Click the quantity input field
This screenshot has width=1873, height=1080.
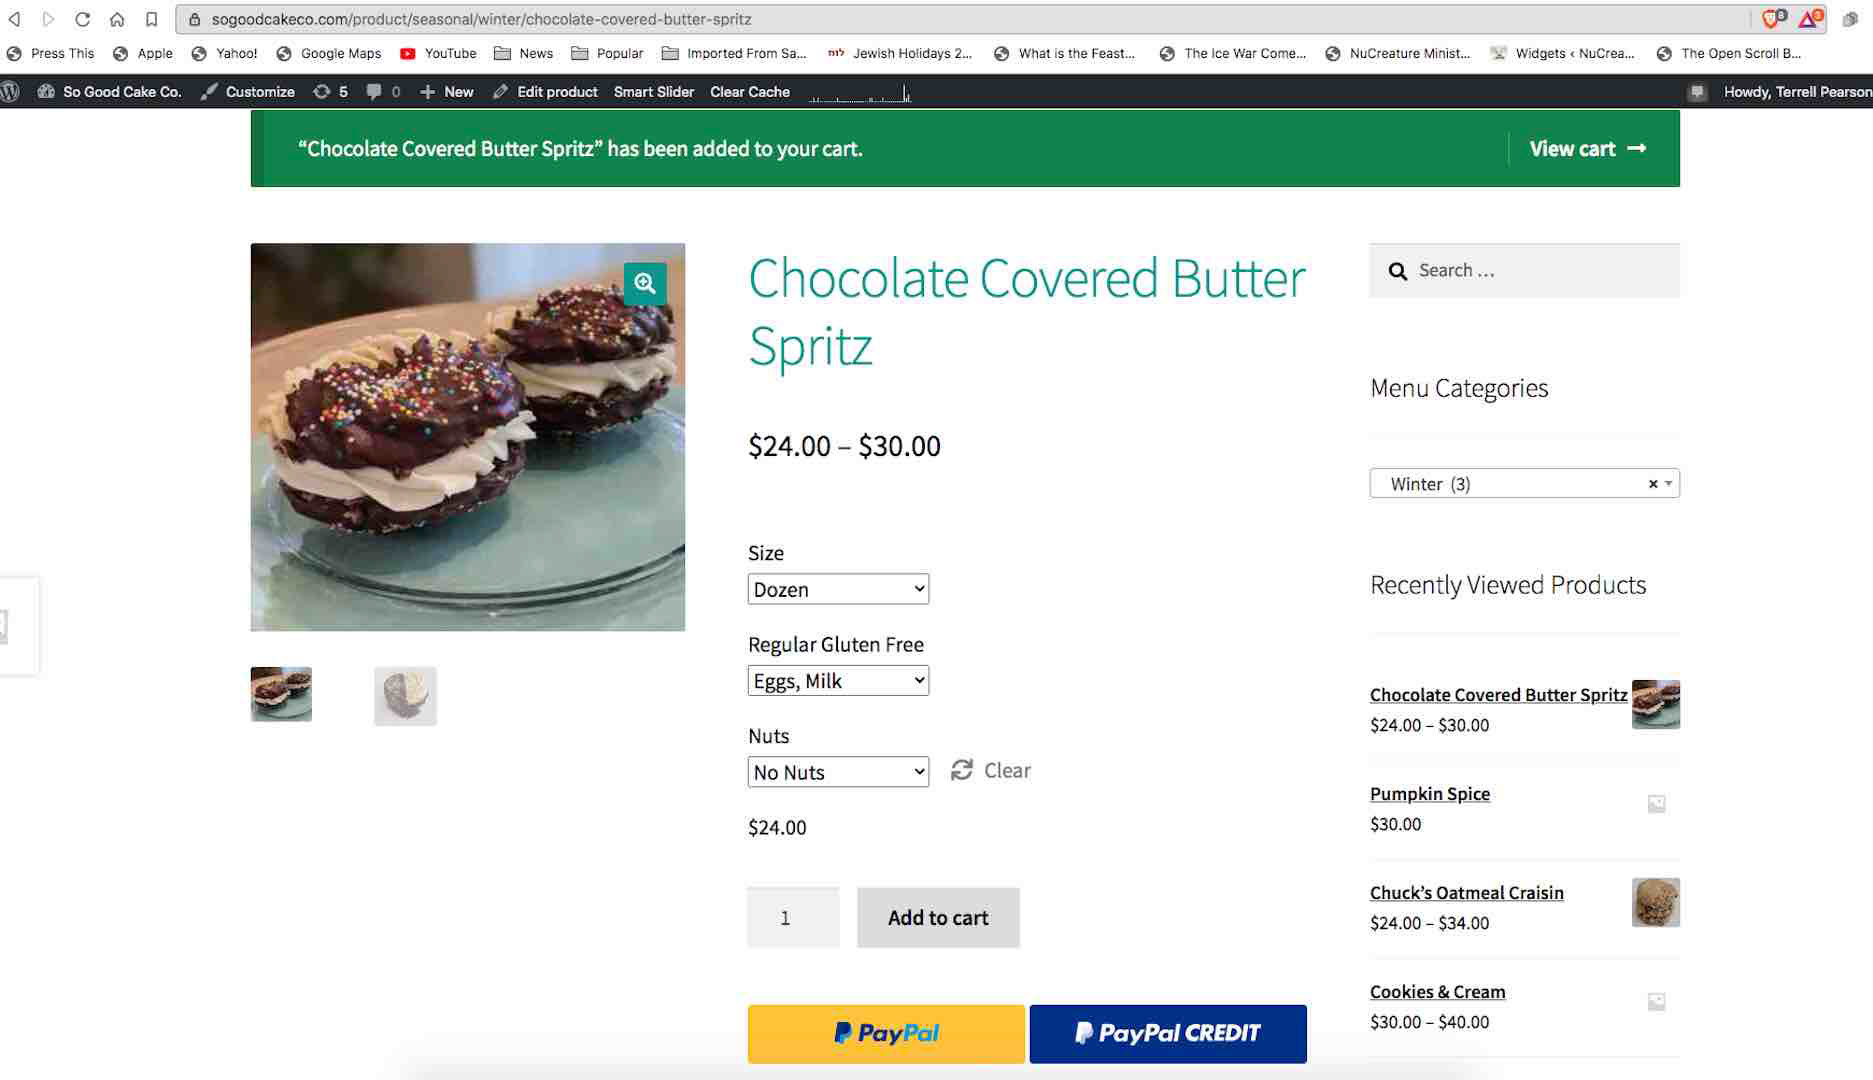point(792,917)
